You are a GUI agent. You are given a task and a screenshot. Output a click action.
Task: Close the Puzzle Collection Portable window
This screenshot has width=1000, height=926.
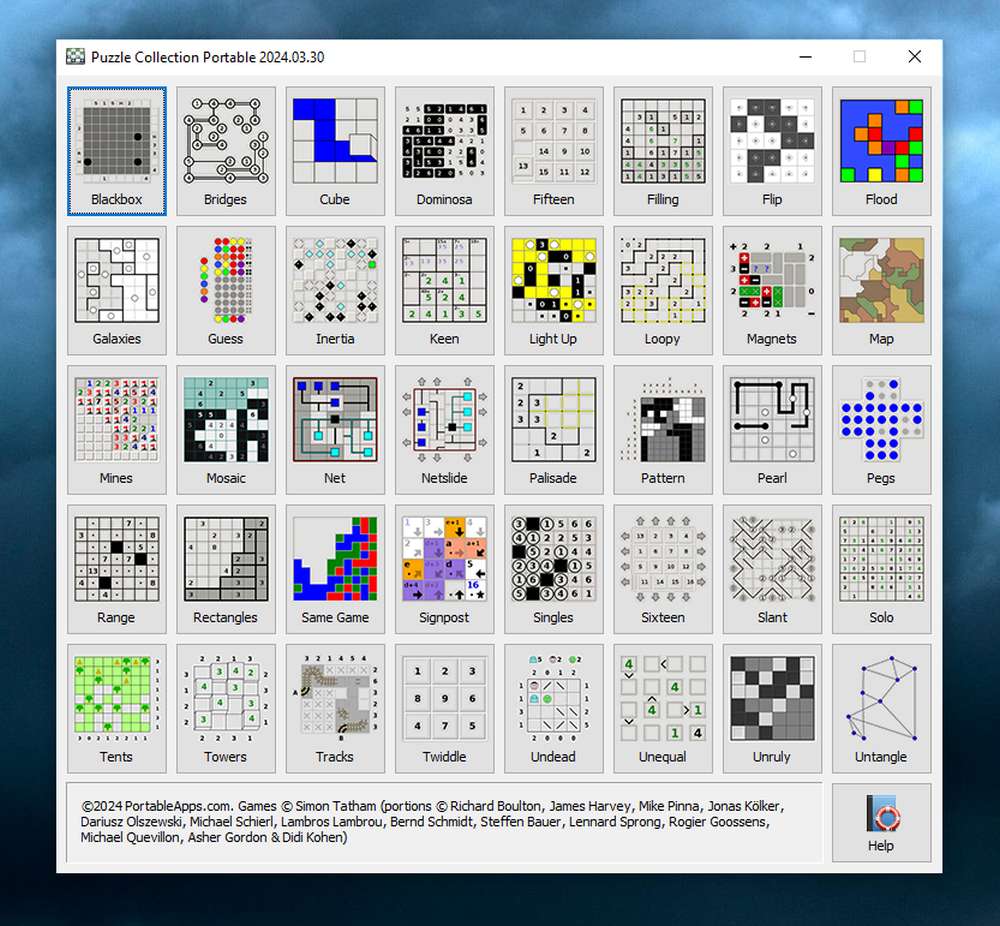pos(915,57)
